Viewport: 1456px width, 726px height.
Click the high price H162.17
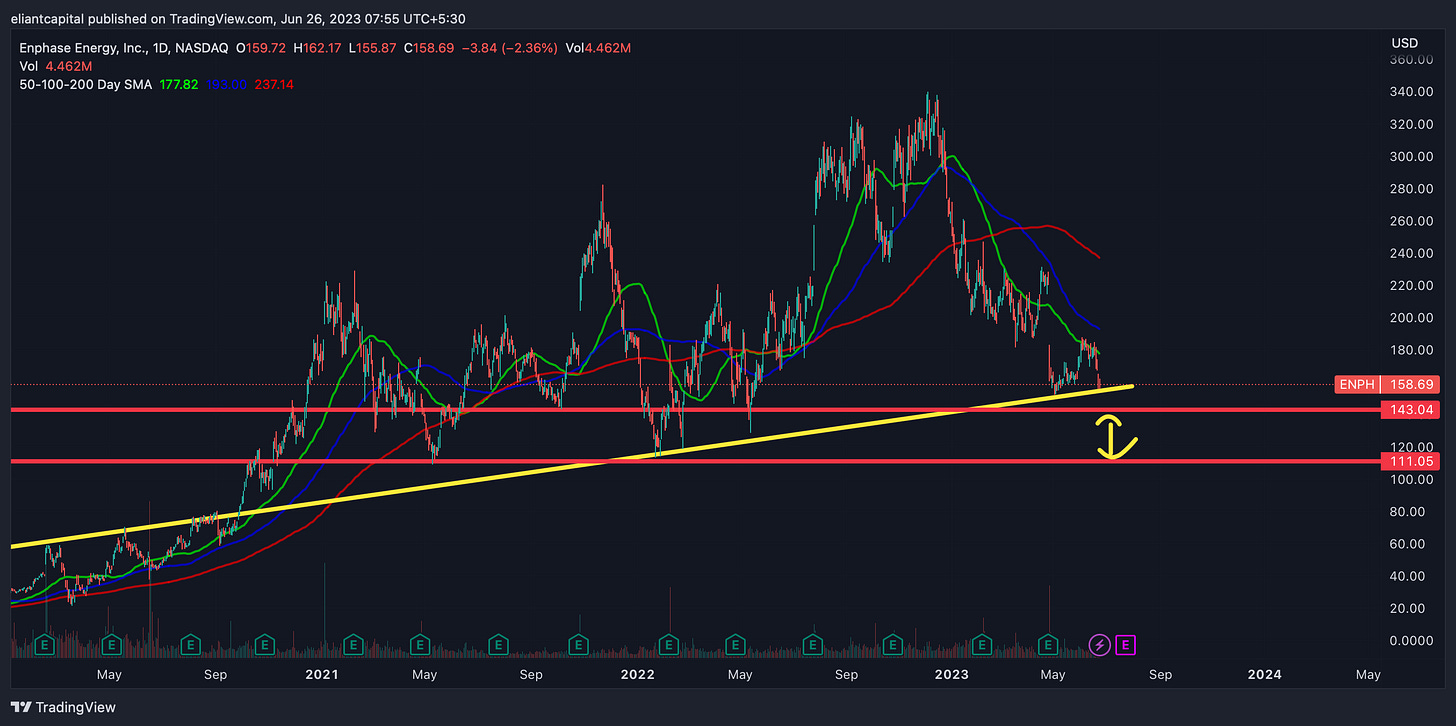tap(318, 47)
